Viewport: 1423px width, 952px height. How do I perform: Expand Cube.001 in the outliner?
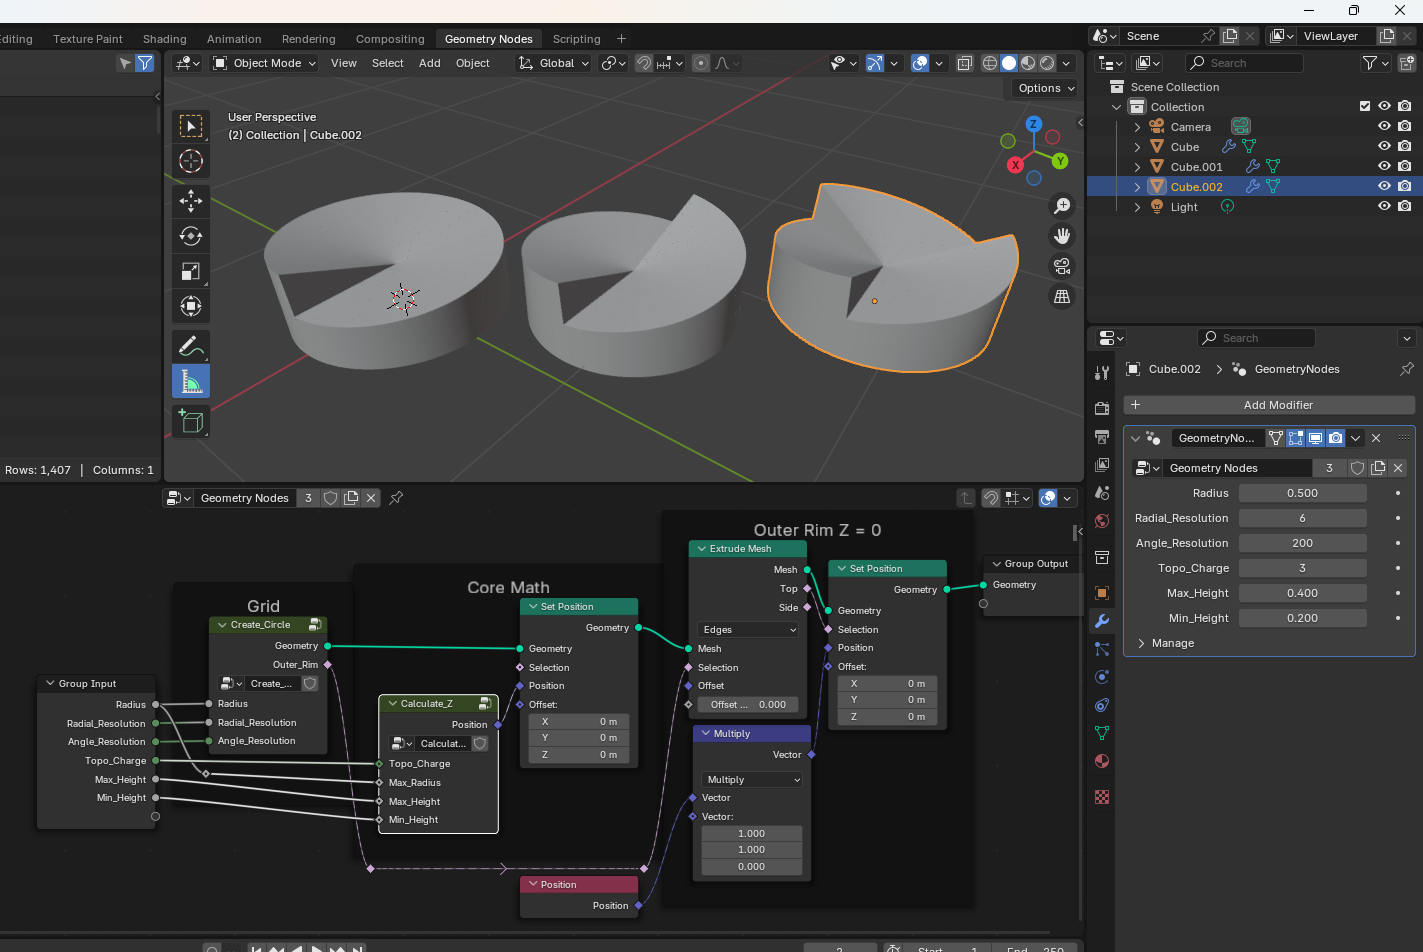tap(1137, 167)
